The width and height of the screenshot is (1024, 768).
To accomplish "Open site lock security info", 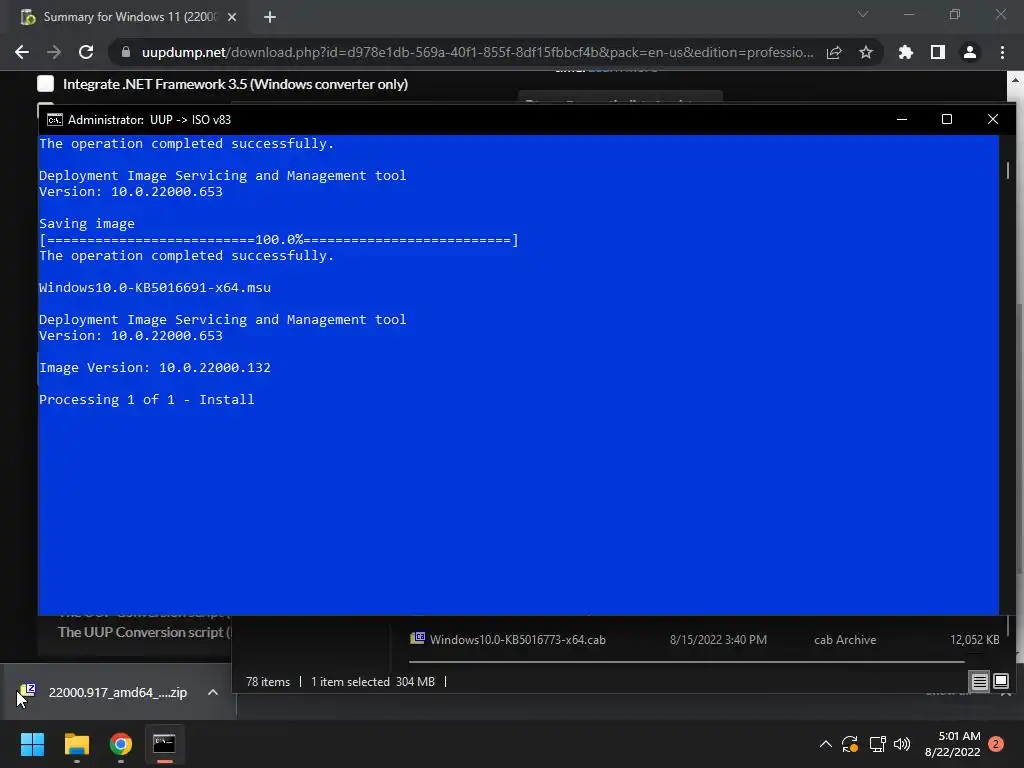I will pyautogui.click(x=126, y=52).
